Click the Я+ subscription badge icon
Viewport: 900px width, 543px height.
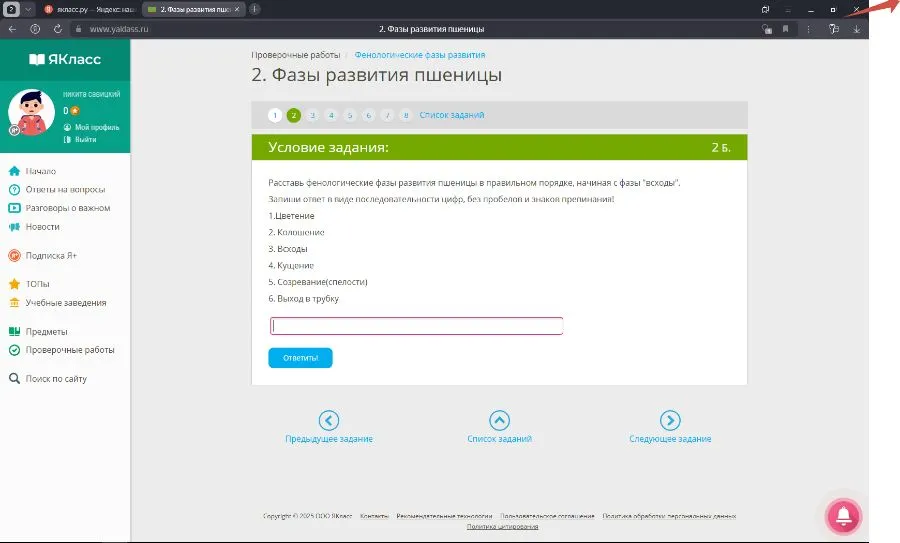coord(14,255)
